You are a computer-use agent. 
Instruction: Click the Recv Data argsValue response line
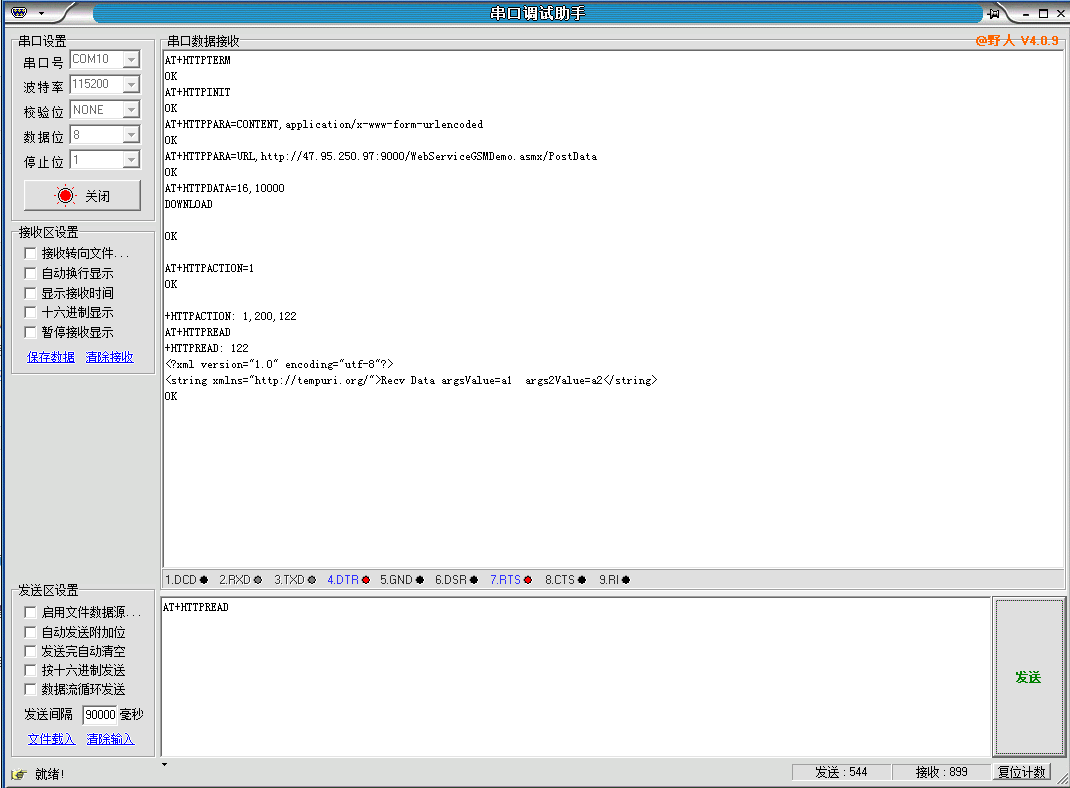(x=411, y=380)
